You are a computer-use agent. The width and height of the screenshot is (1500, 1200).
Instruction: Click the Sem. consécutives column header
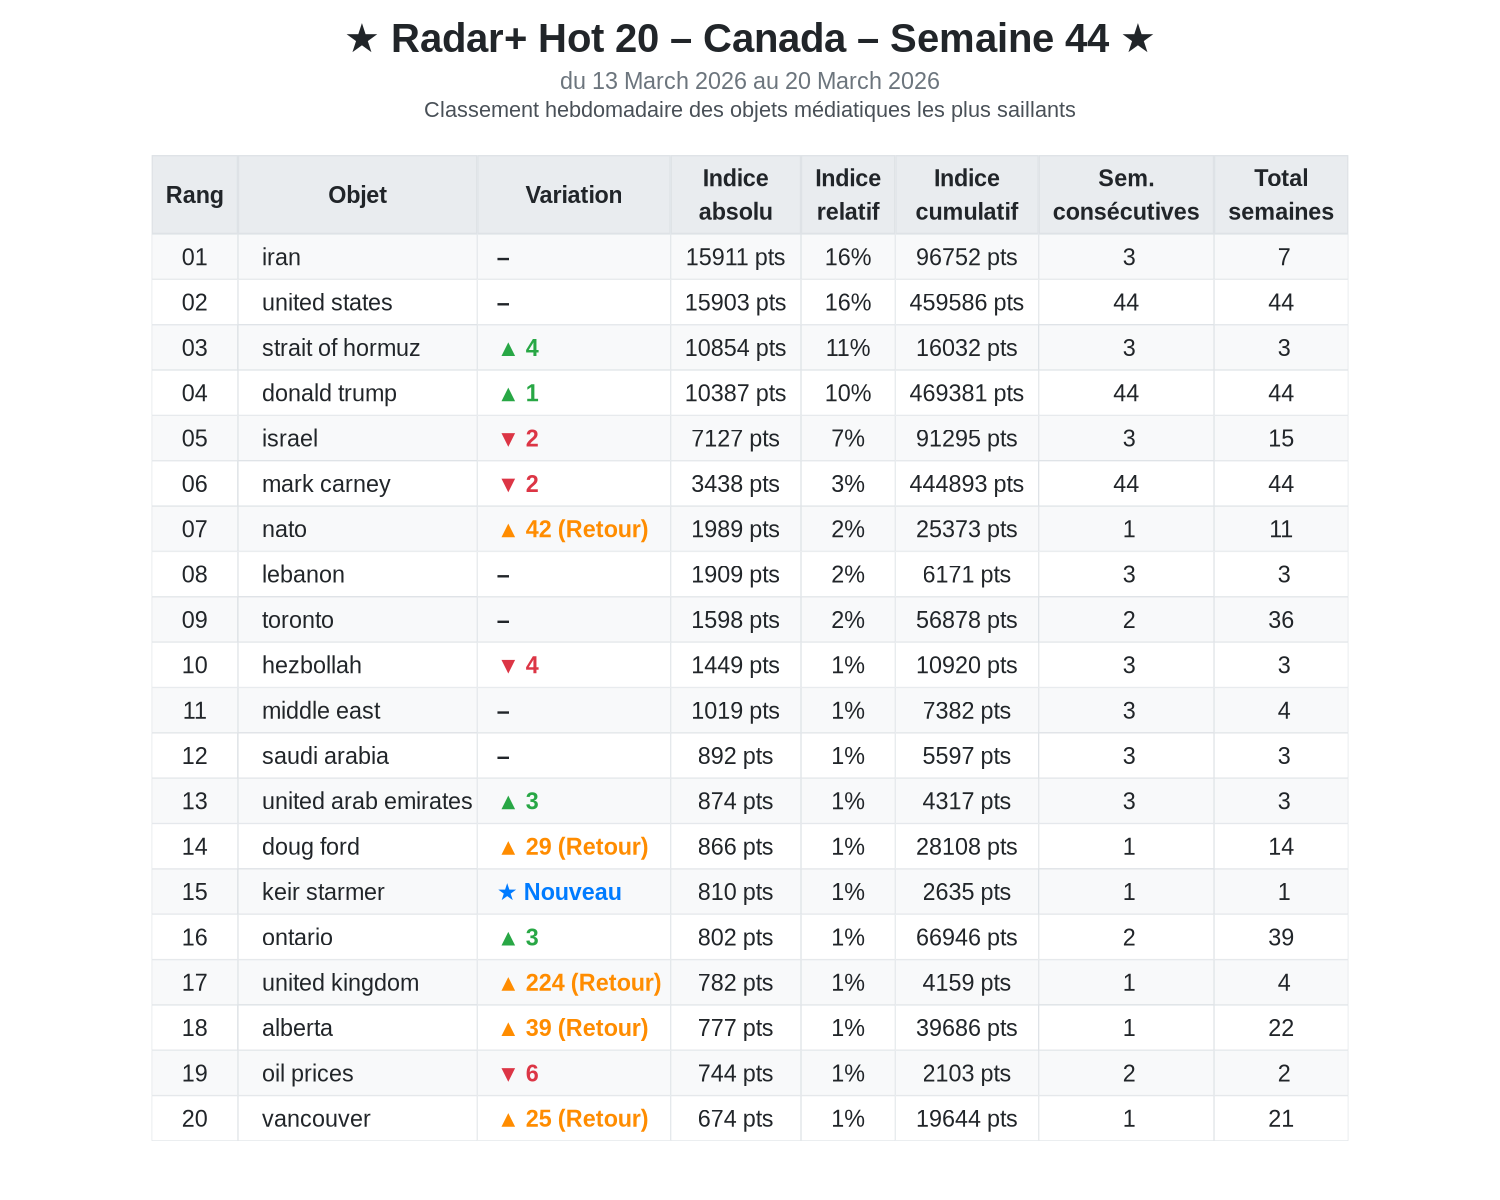point(1126,195)
